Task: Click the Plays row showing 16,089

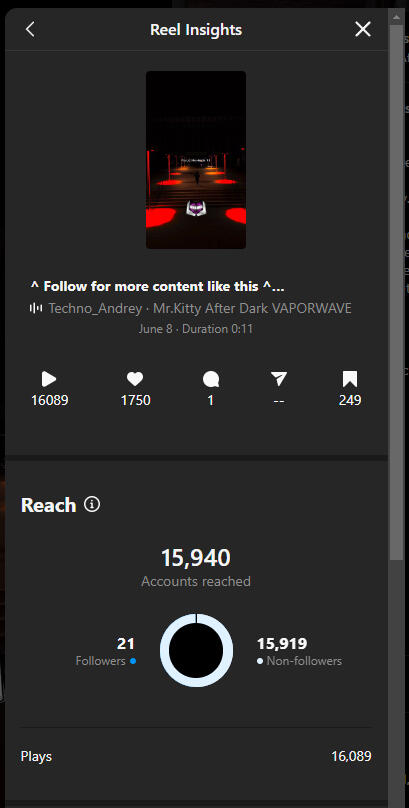Action: coord(196,756)
